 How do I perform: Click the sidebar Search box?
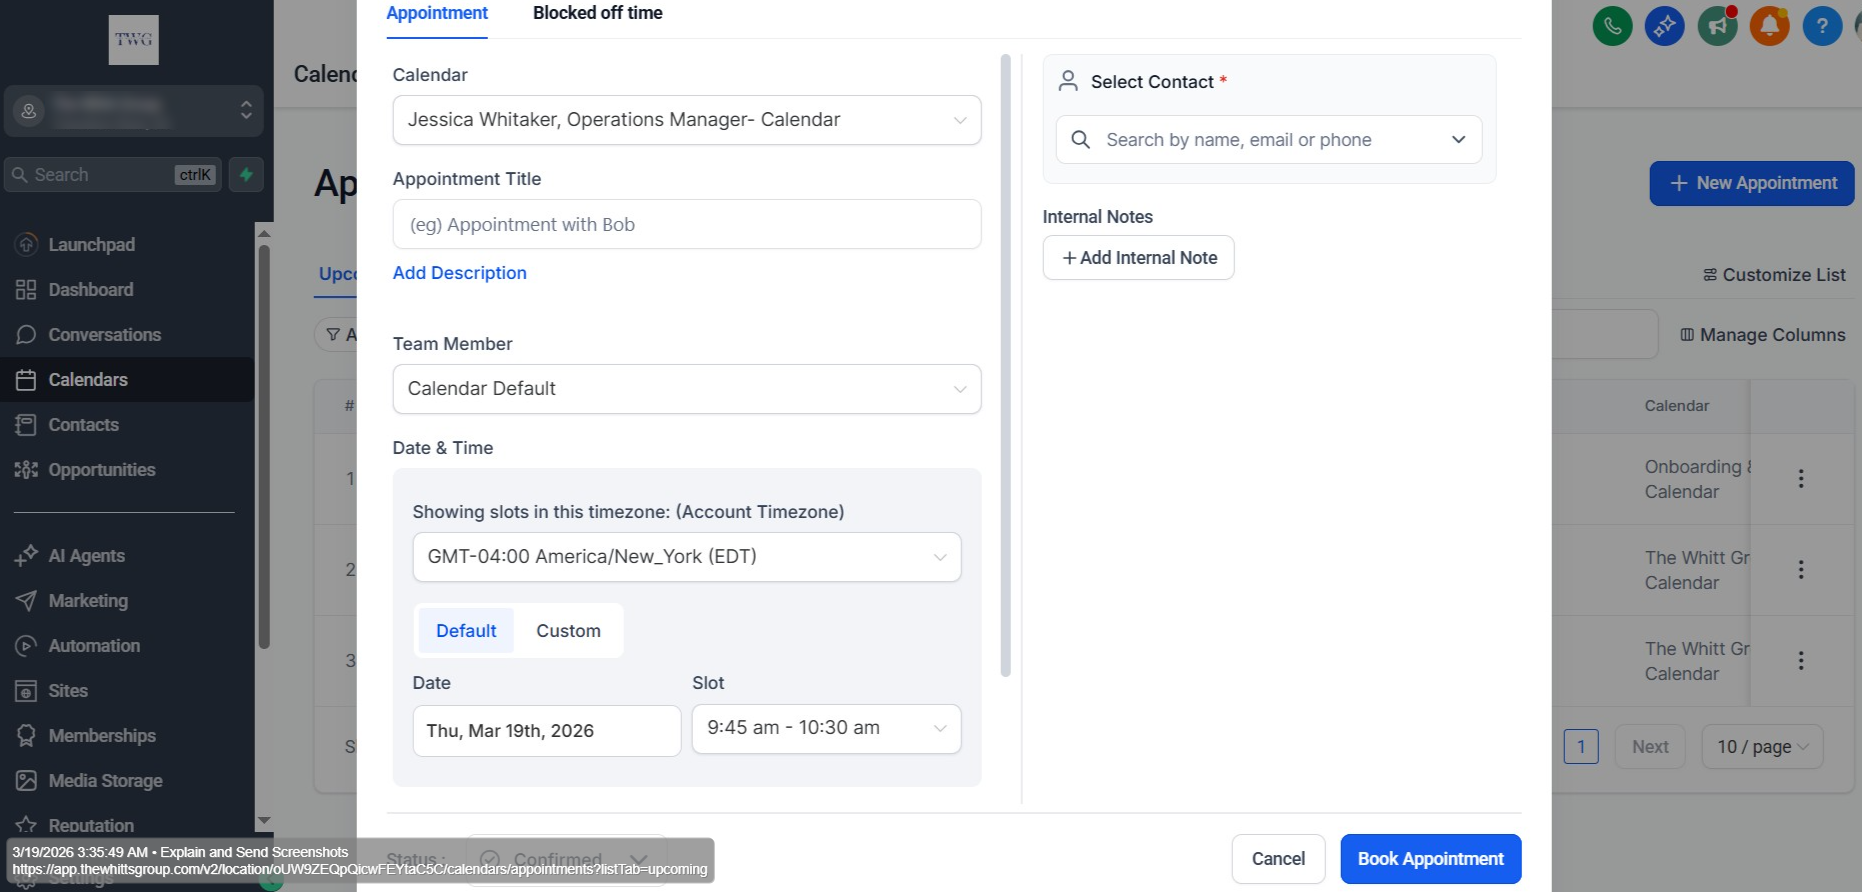click(x=112, y=174)
